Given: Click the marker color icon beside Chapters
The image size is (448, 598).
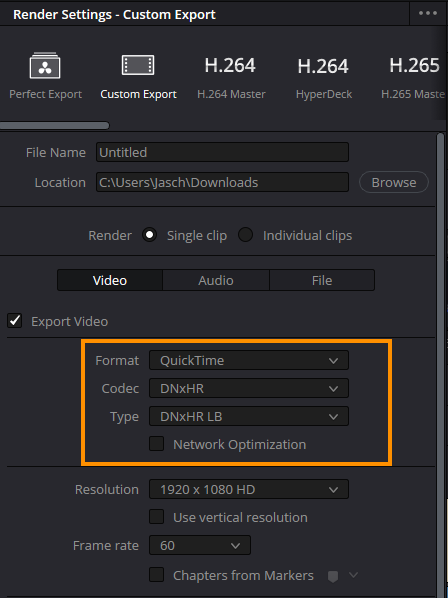Looking at the screenshot, I should point(333,576).
